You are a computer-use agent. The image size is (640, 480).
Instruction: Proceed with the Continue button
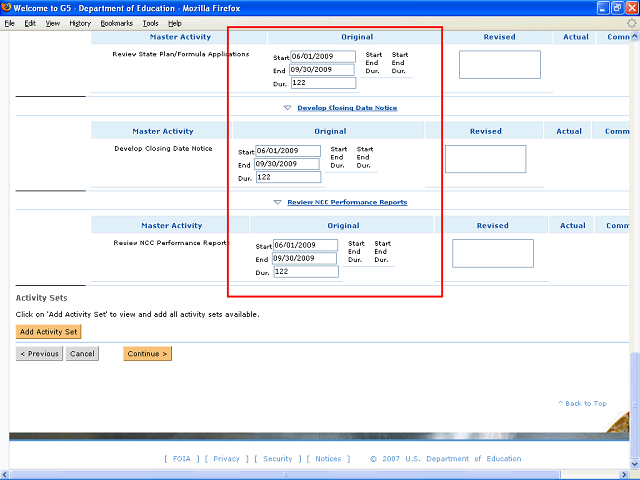147,354
